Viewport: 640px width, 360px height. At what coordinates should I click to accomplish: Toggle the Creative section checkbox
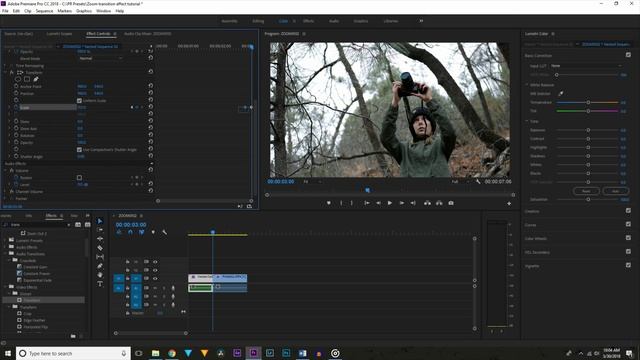pyautogui.click(x=628, y=211)
